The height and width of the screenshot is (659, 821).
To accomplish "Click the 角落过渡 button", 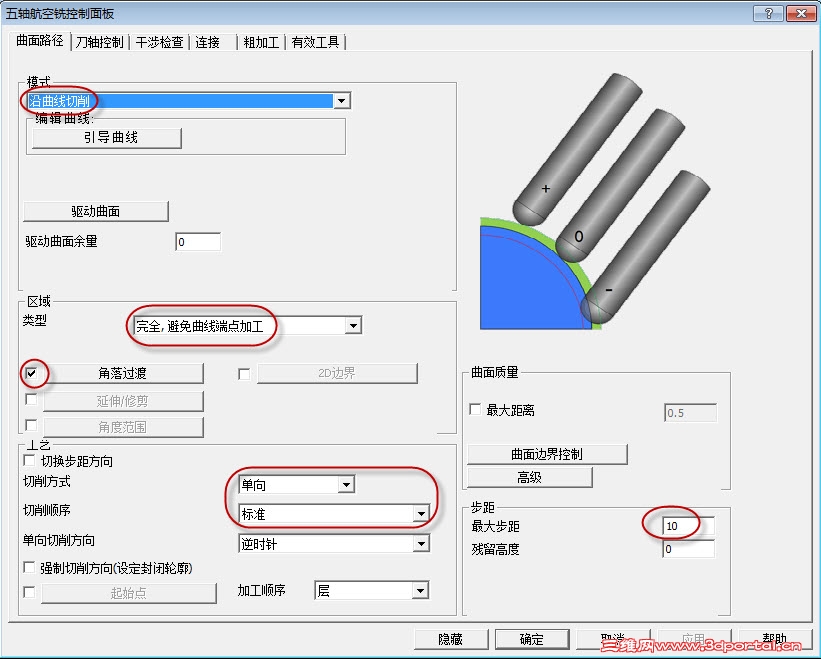I will pyautogui.click(x=123, y=373).
